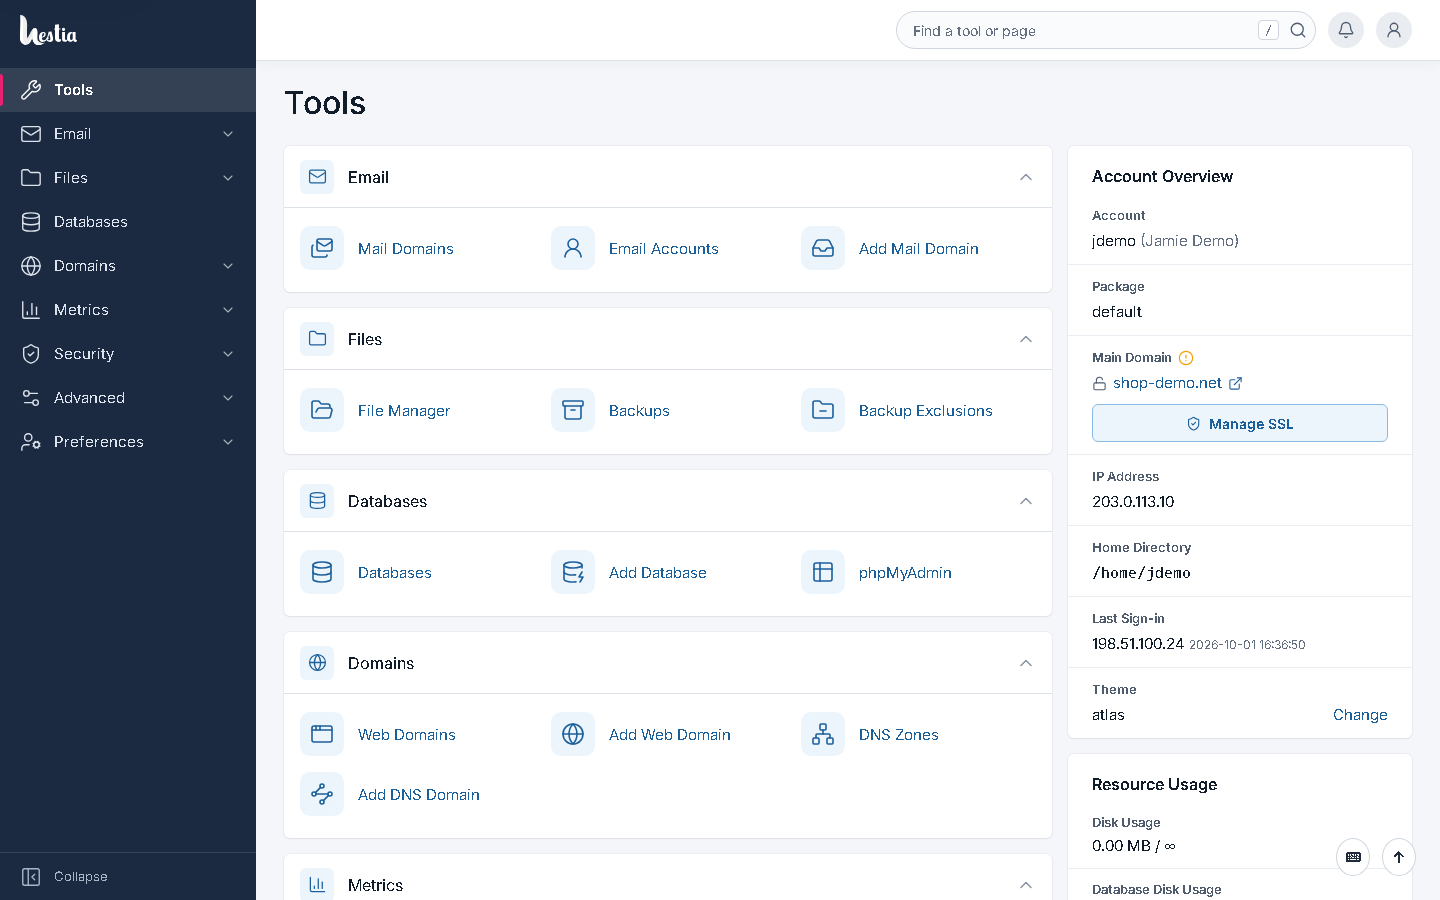1440x900 pixels.
Task: Click the Backup Exclusions folder icon
Action: (823, 410)
